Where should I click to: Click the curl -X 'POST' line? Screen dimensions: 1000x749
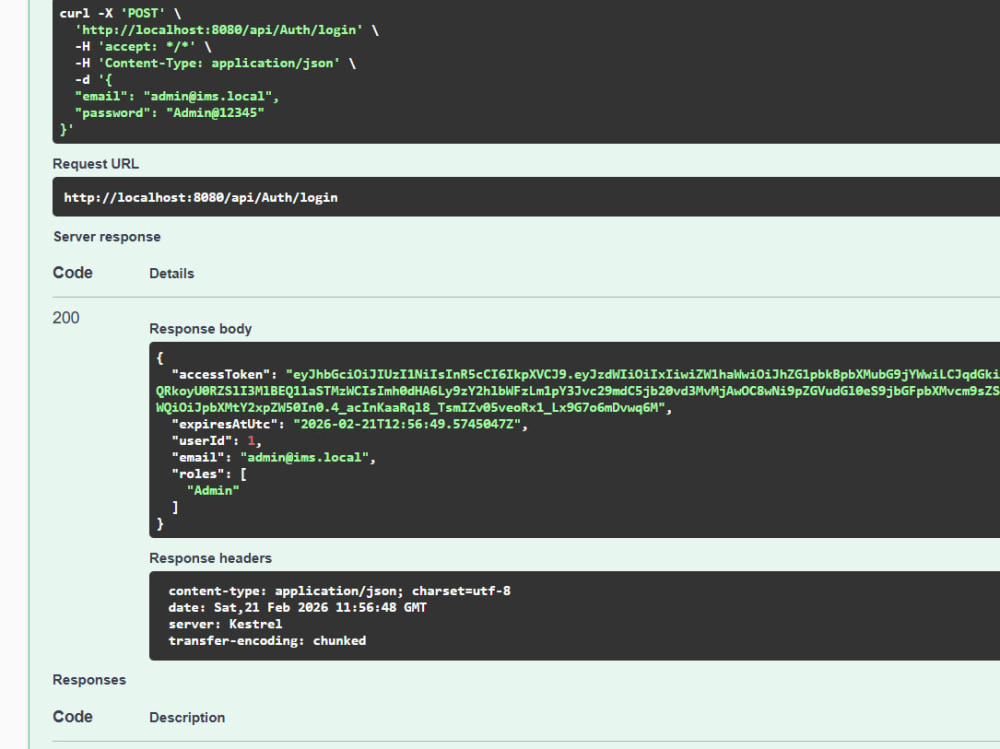(x=121, y=13)
